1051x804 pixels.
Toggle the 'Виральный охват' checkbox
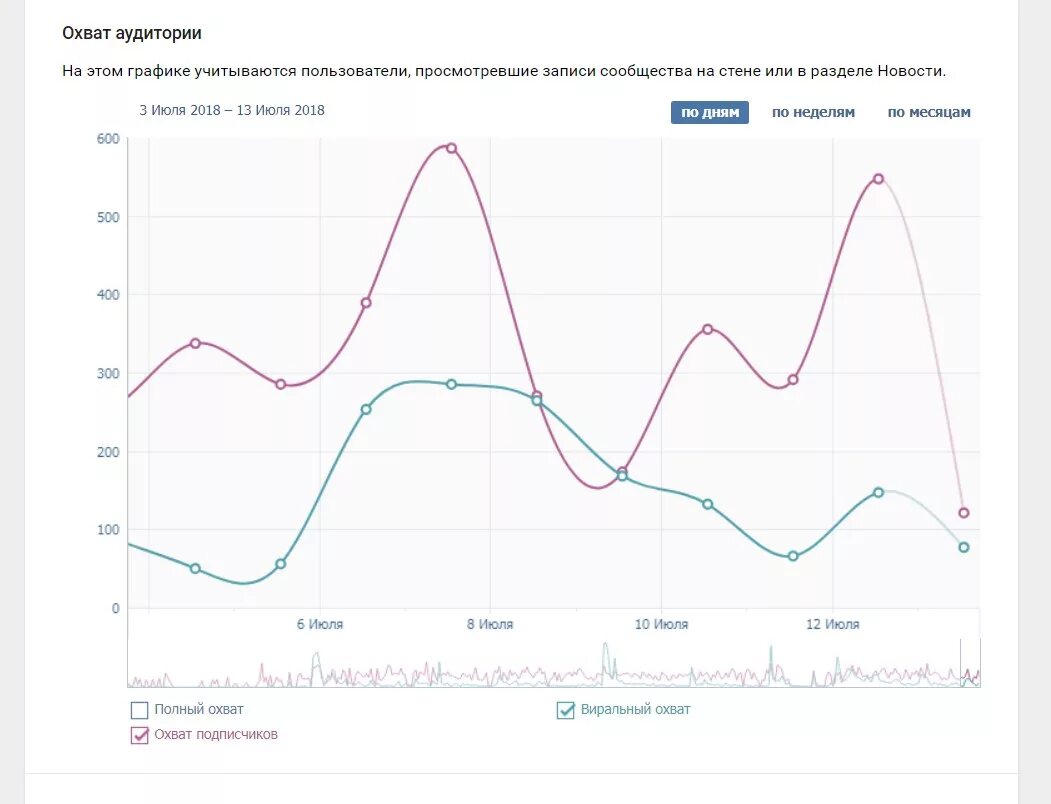(566, 710)
